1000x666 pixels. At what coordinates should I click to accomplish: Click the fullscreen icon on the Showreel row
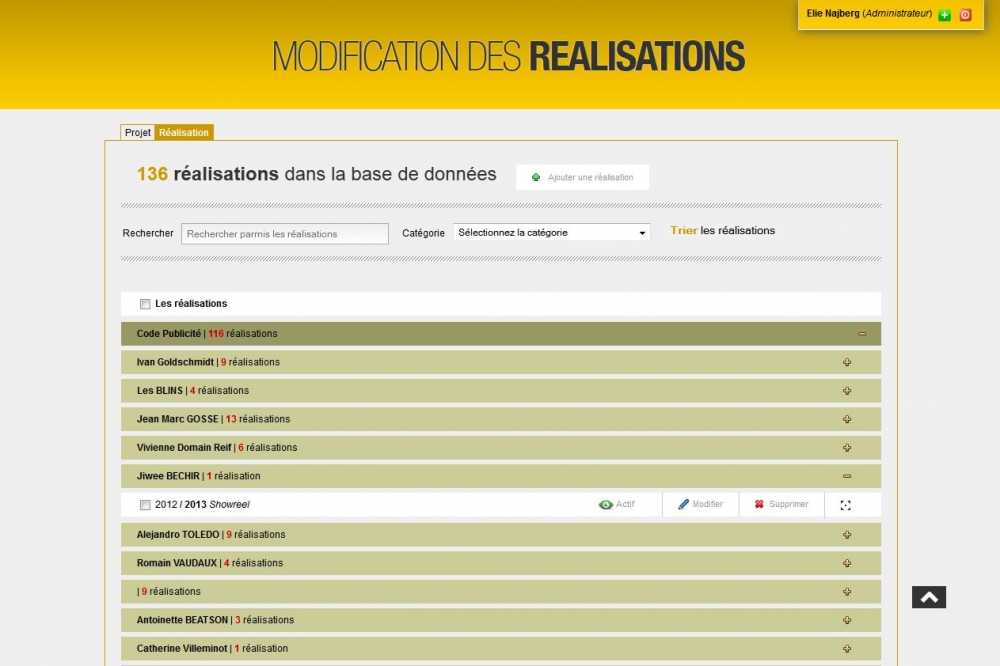pyautogui.click(x=845, y=505)
